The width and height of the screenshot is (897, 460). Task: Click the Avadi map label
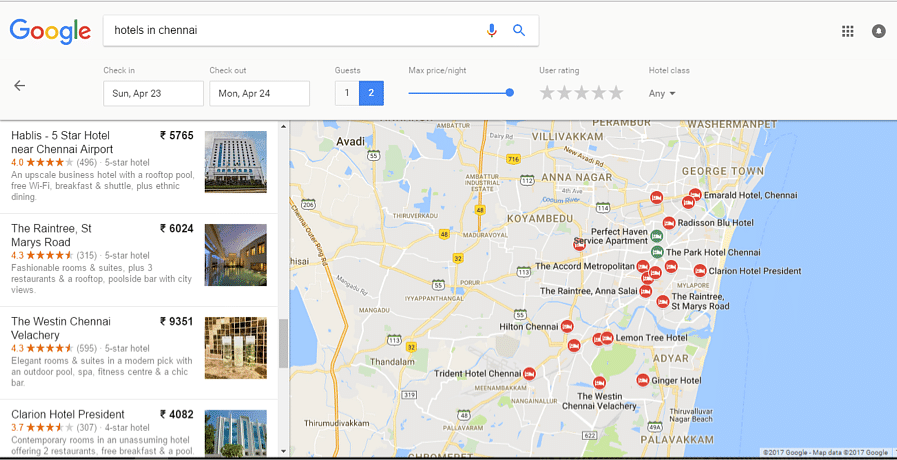[350, 141]
